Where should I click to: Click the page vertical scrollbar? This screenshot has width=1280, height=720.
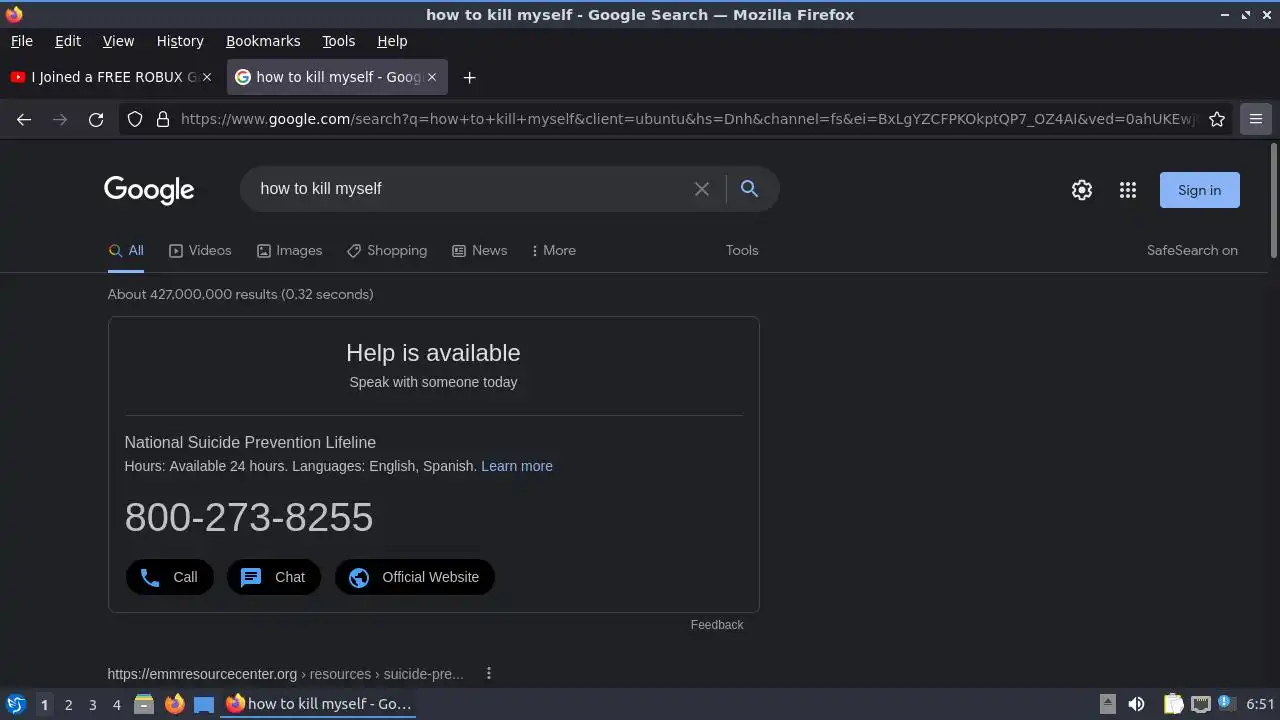click(1273, 200)
